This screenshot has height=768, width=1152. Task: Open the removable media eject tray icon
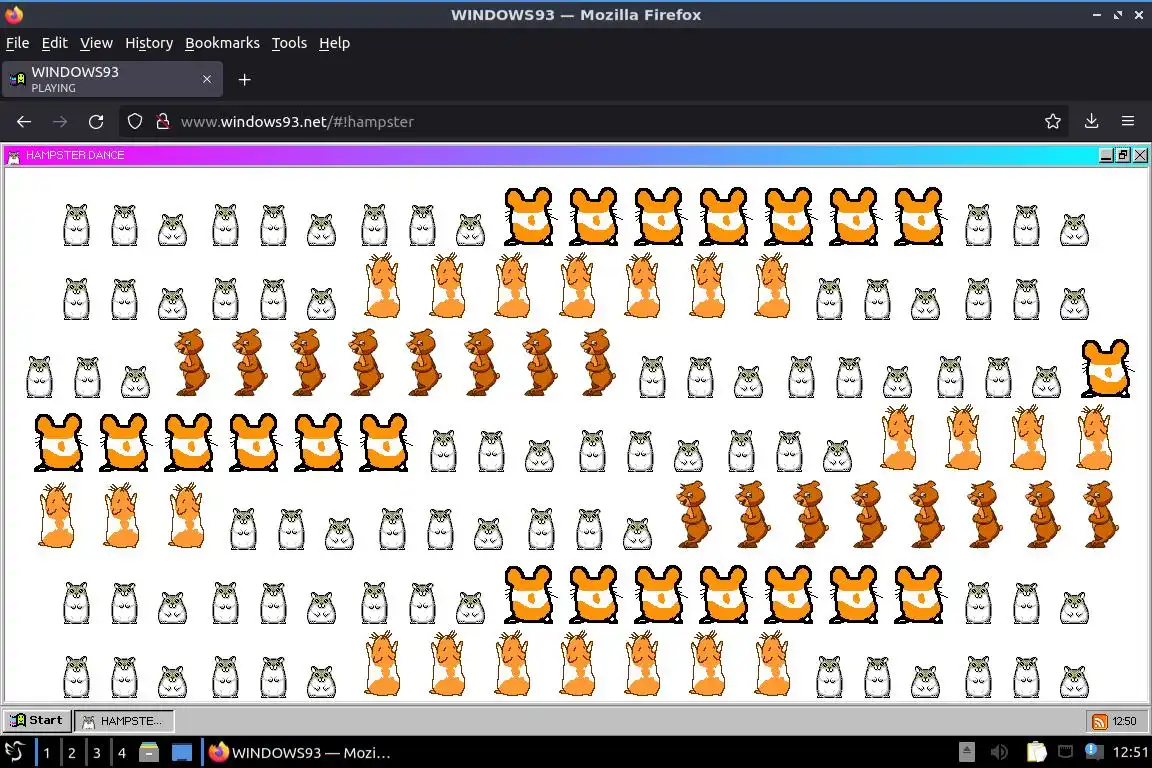coord(967,752)
